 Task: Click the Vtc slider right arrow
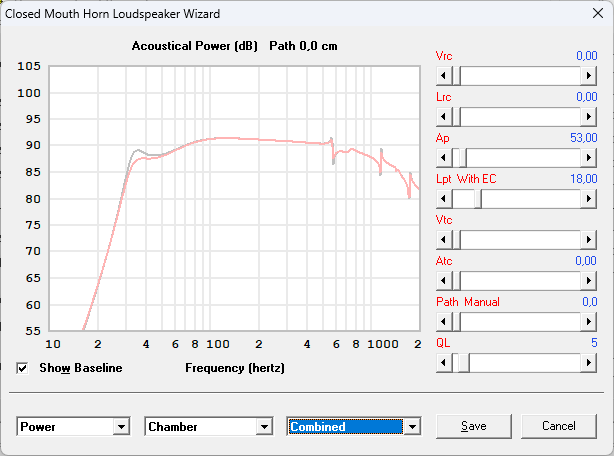click(589, 240)
